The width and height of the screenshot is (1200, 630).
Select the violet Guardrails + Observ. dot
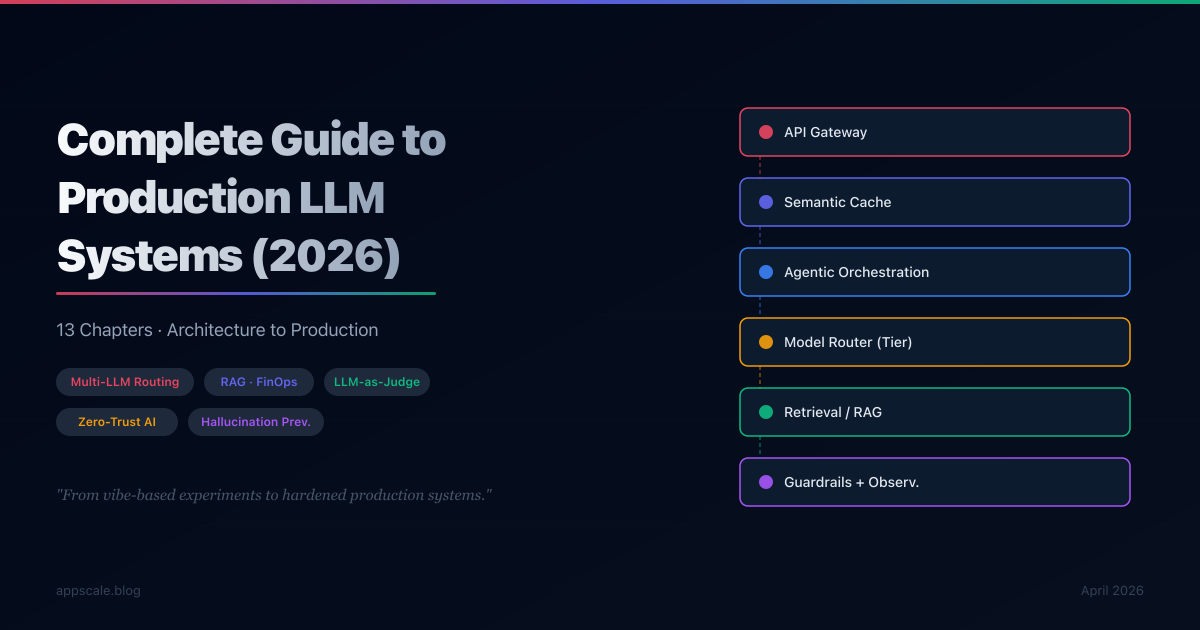(x=765, y=481)
